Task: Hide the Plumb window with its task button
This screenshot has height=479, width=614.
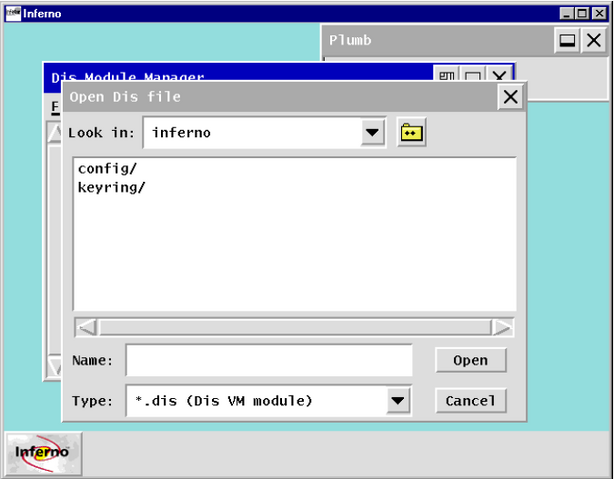Action: (x=567, y=40)
